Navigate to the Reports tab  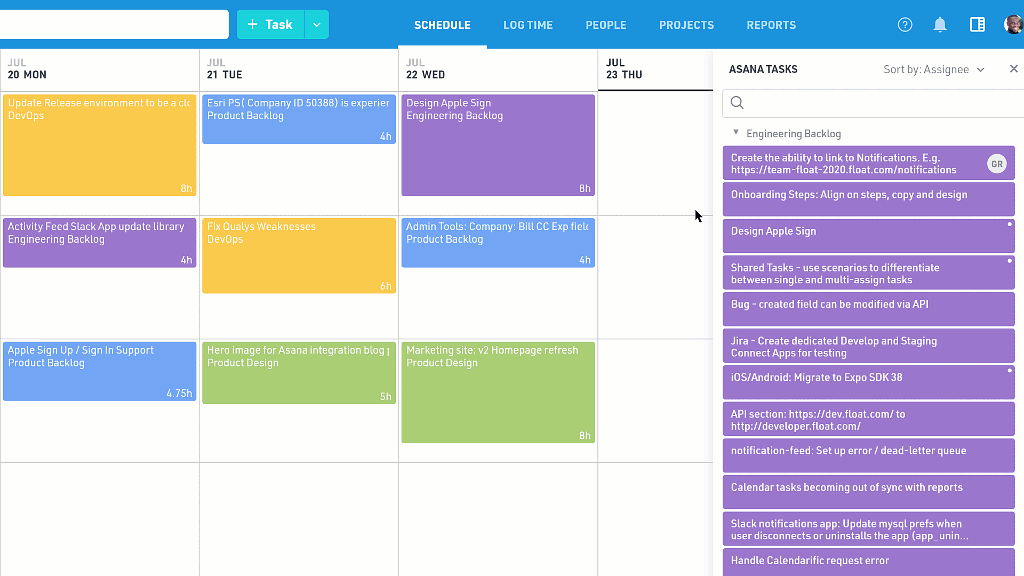pyautogui.click(x=771, y=25)
